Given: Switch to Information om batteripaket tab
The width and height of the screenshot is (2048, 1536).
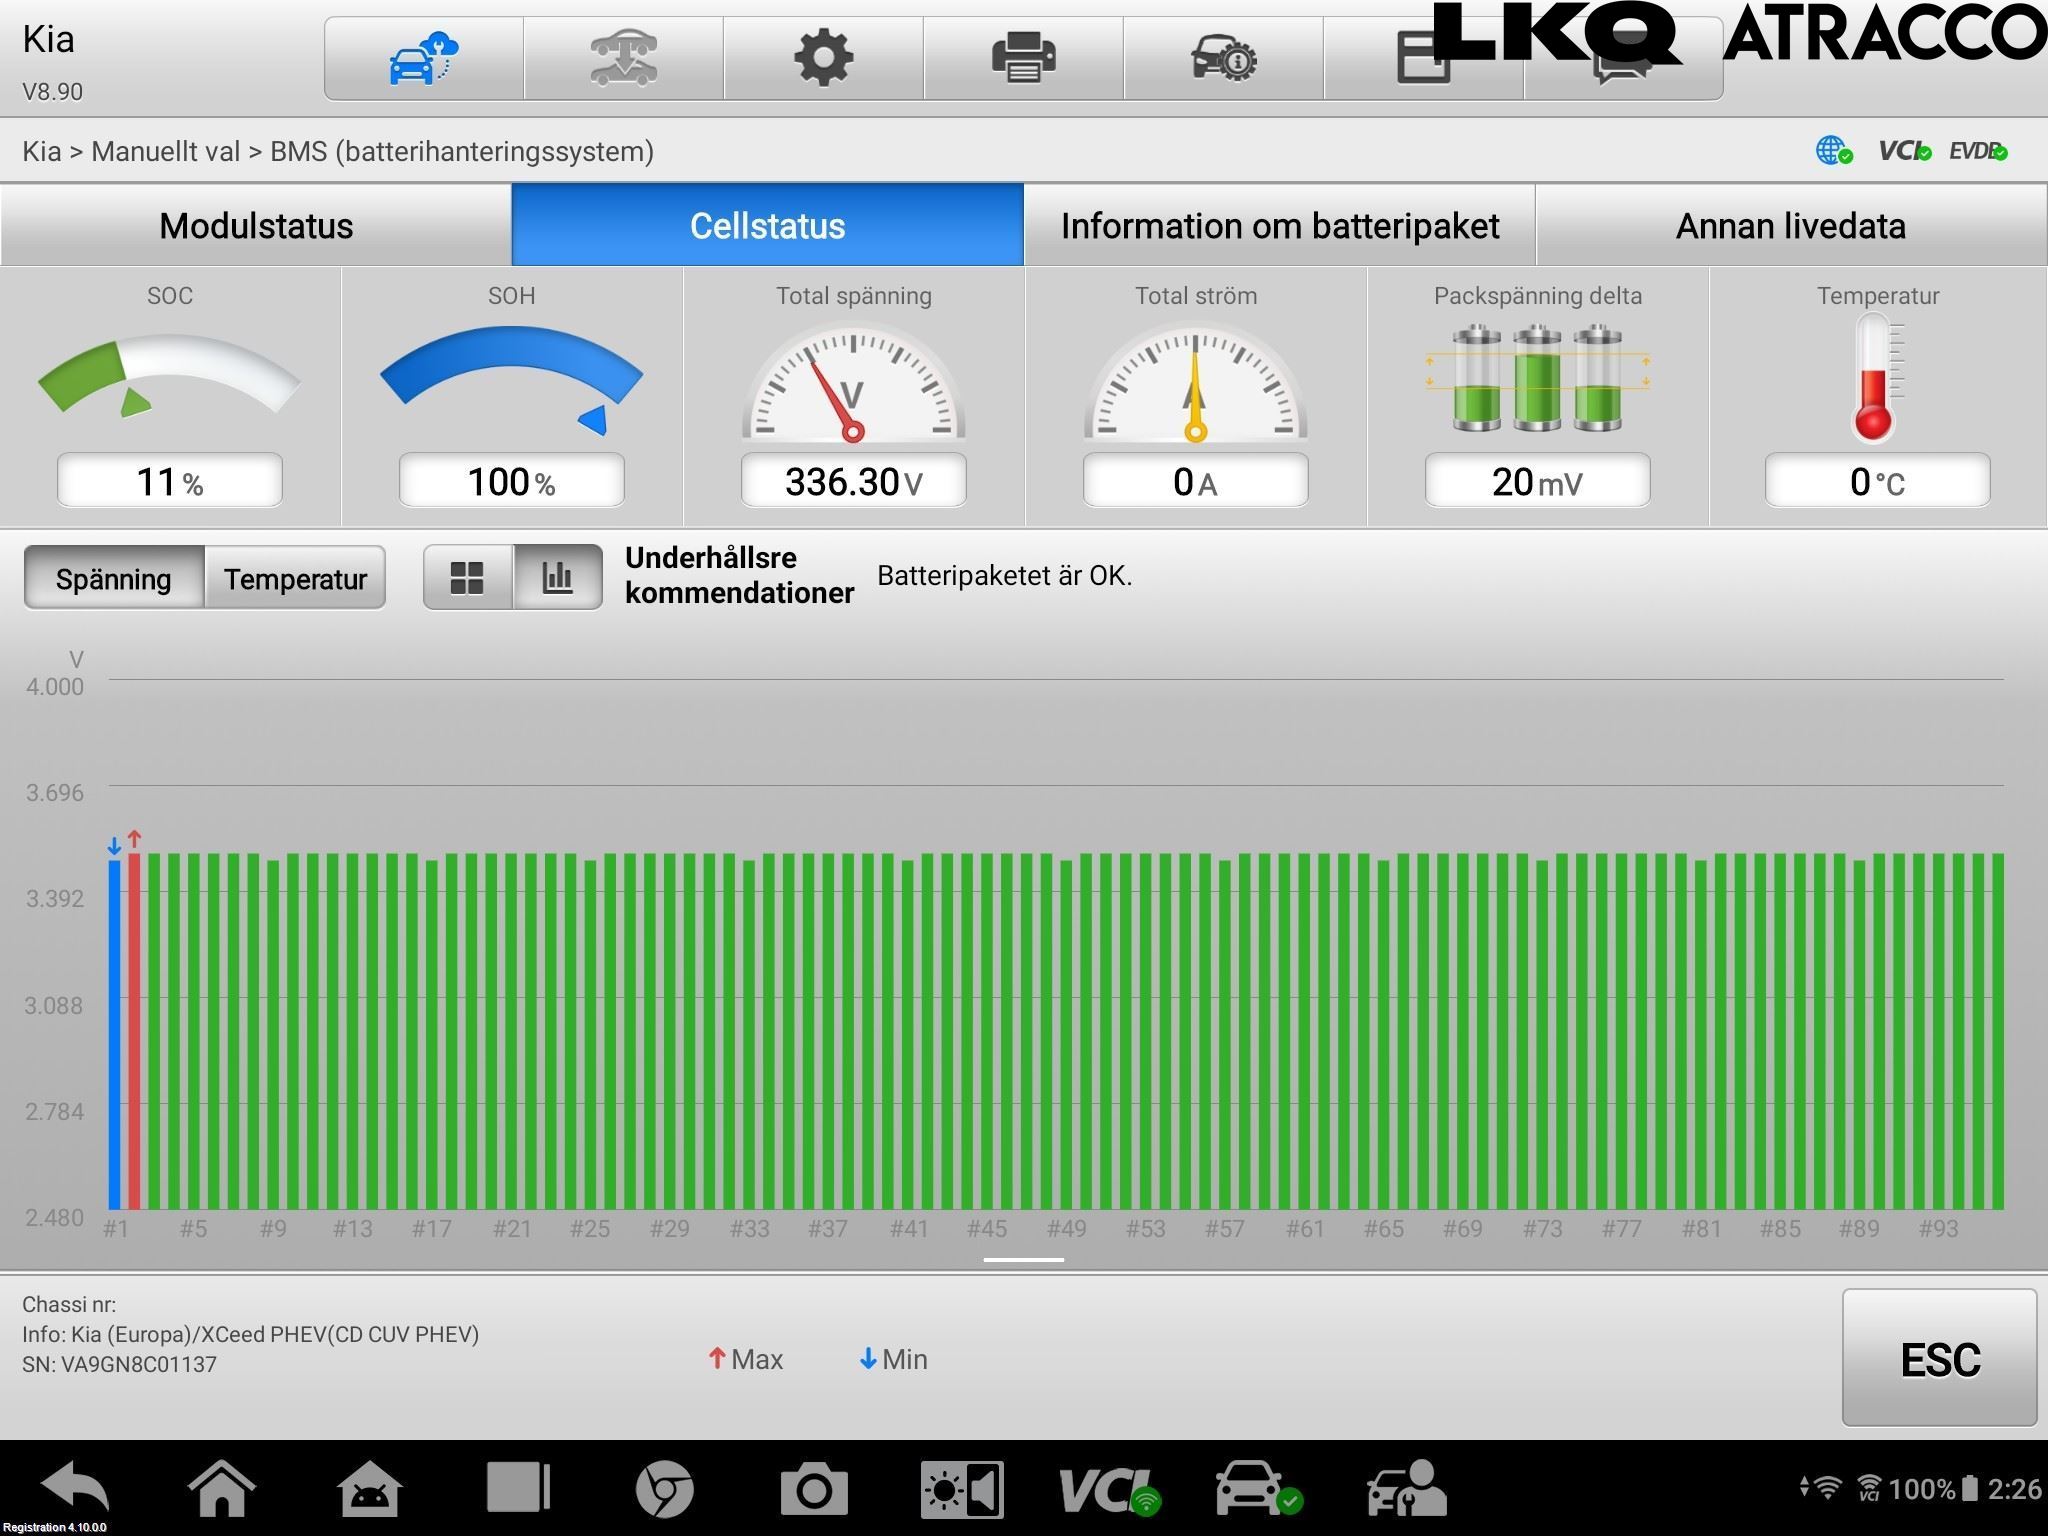Looking at the screenshot, I should pyautogui.click(x=1279, y=226).
